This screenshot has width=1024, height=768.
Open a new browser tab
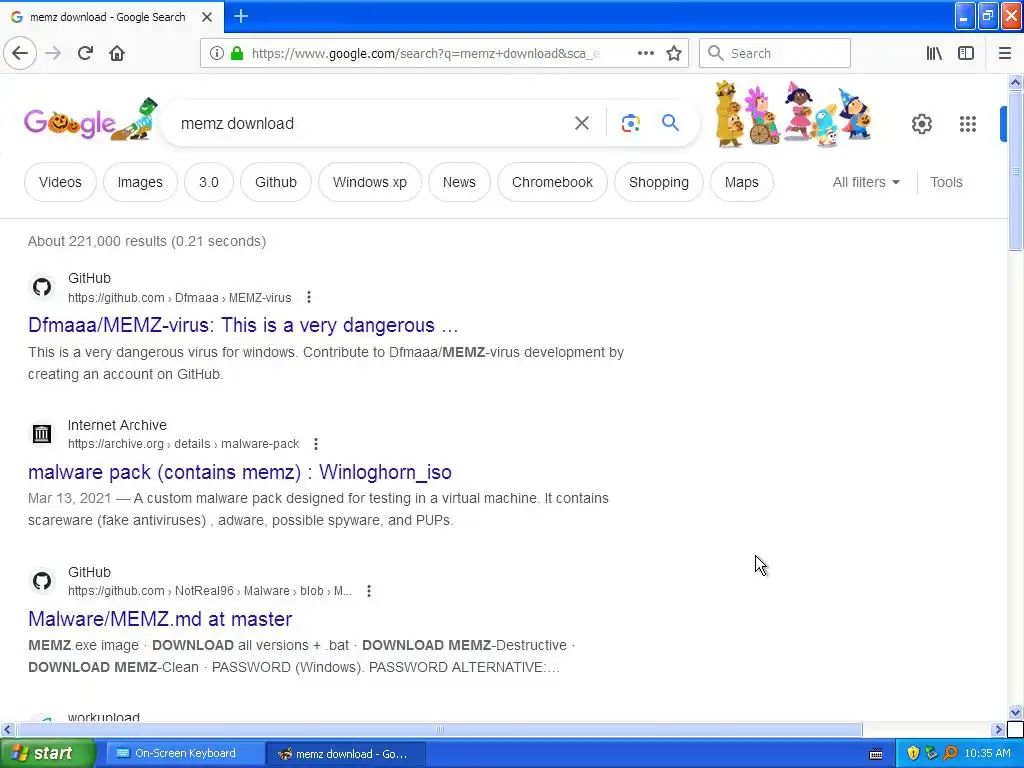(241, 16)
